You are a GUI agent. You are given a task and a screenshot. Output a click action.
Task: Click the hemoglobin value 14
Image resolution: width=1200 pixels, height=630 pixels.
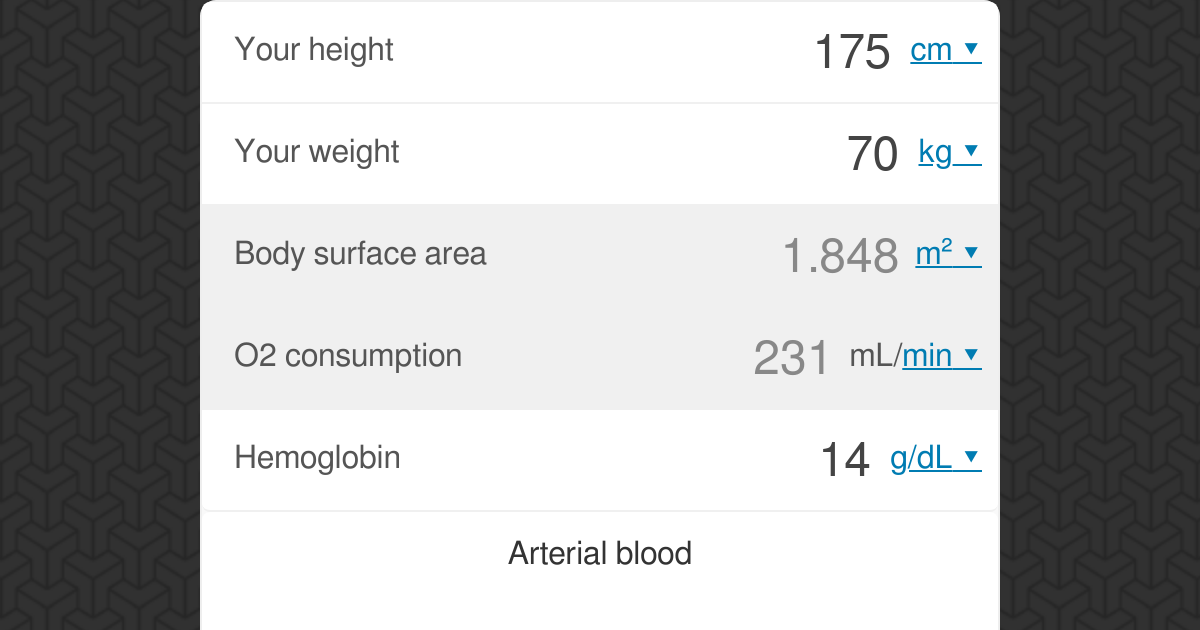point(845,458)
